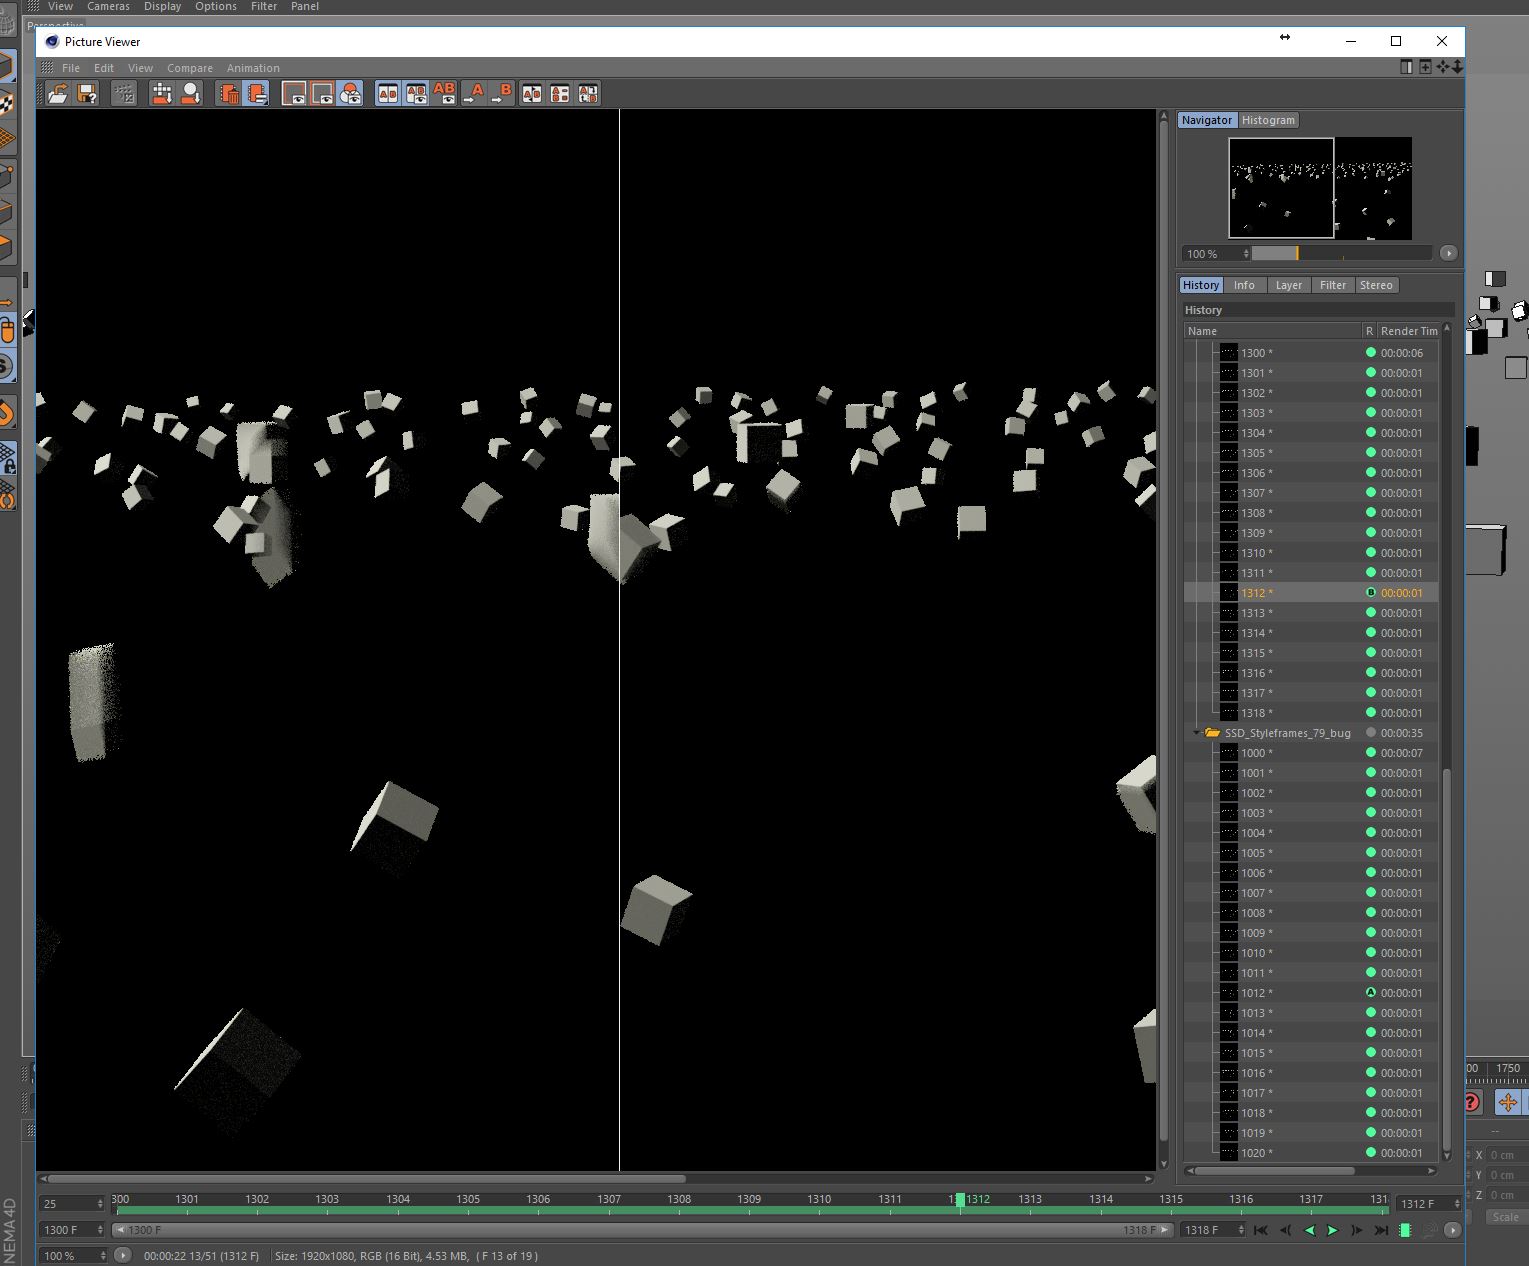Click the Set as A icon
Image resolution: width=1529 pixels, height=1266 pixels.
[x=474, y=94]
